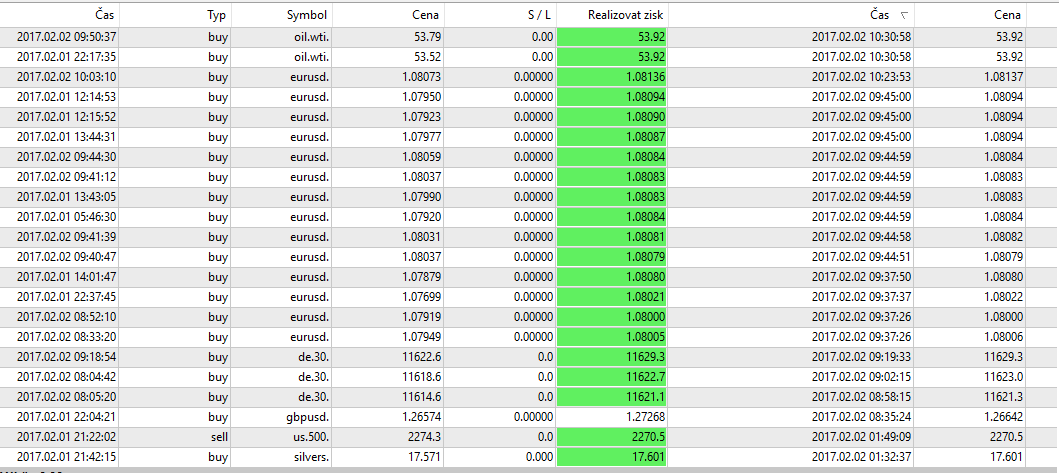
Task: Select the close time 2017.02.02 01:32:37
Action: (862, 457)
